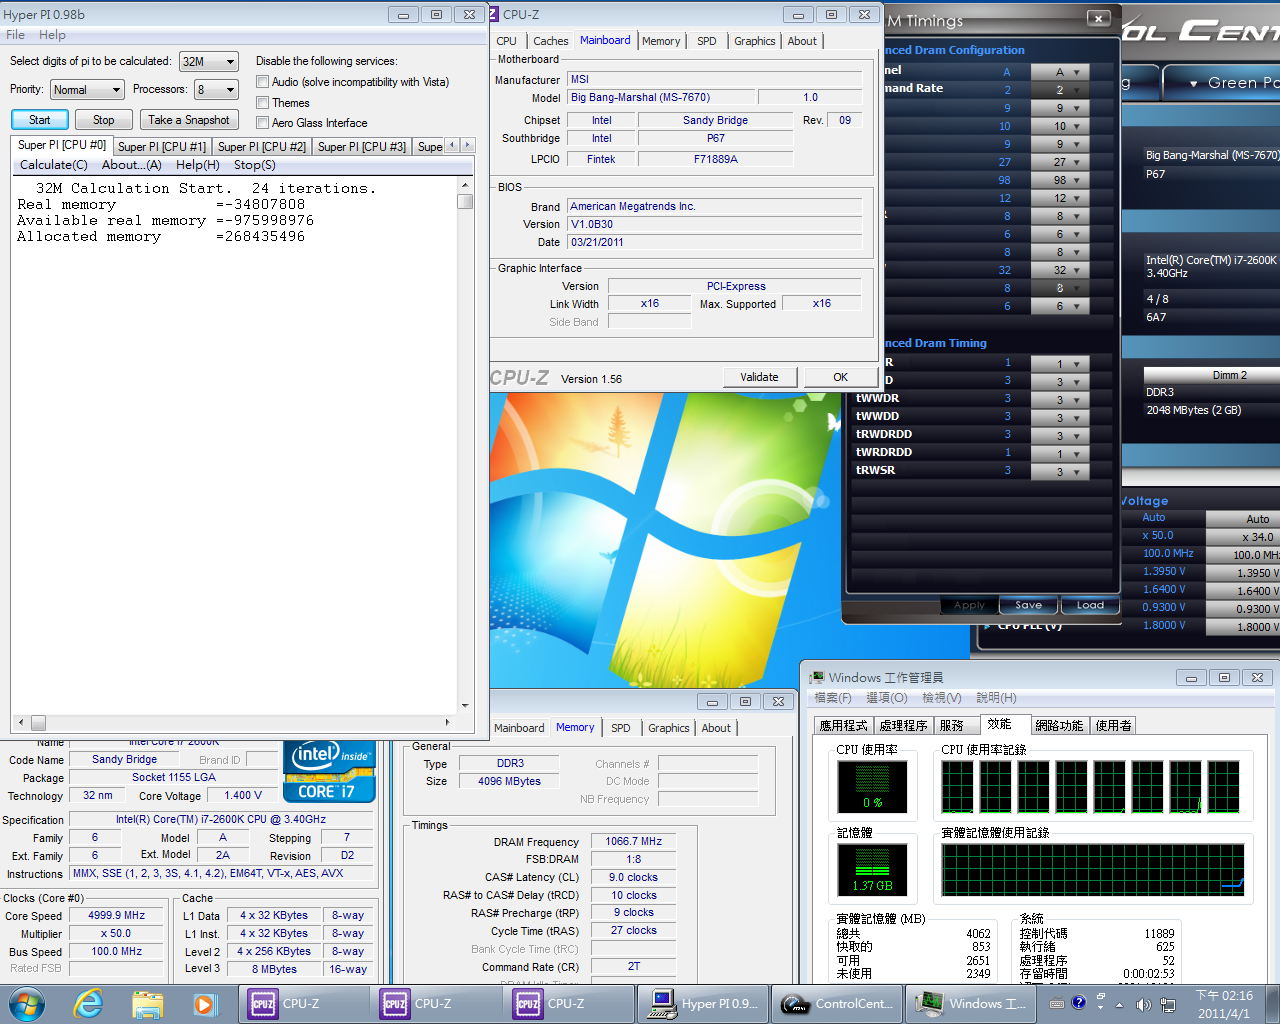The width and height of the screenshot is (1280, 1024).
Task: Switch to Hyper PI via taskbar button
Action: [703, 1004]
